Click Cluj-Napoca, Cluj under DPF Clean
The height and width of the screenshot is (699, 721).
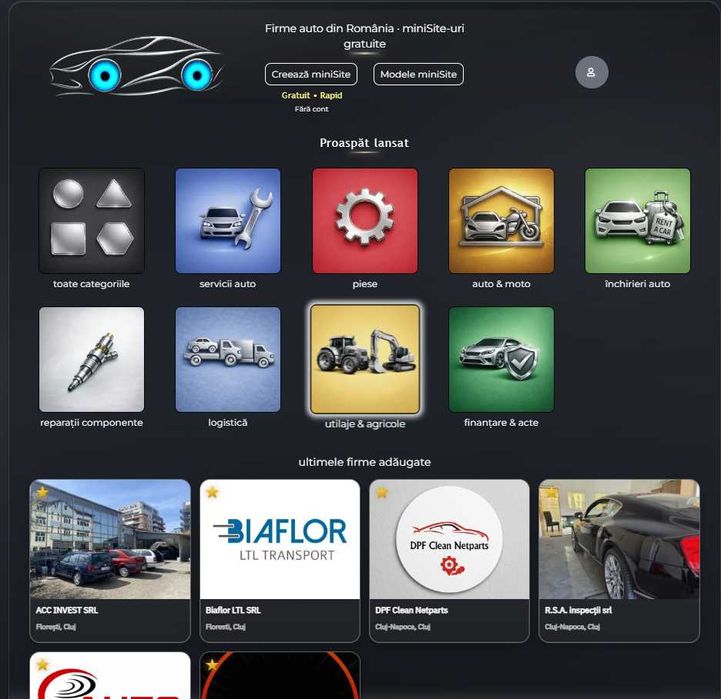[402, 627]
